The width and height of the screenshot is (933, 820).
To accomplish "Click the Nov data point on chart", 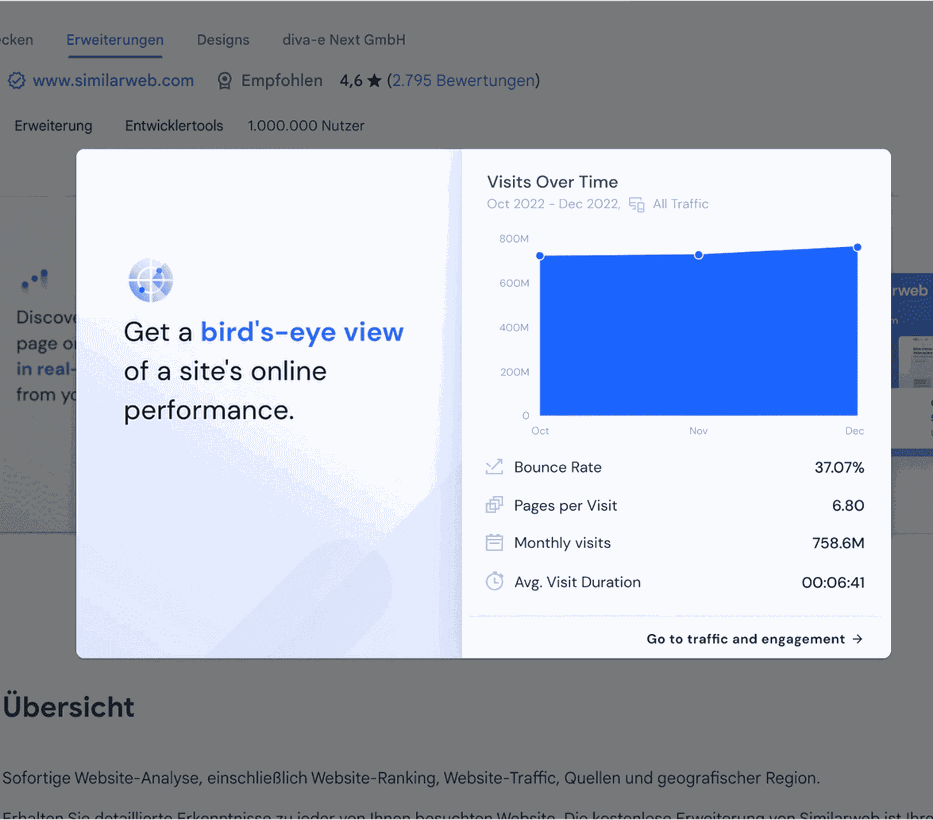I will (x=699, y=255).
